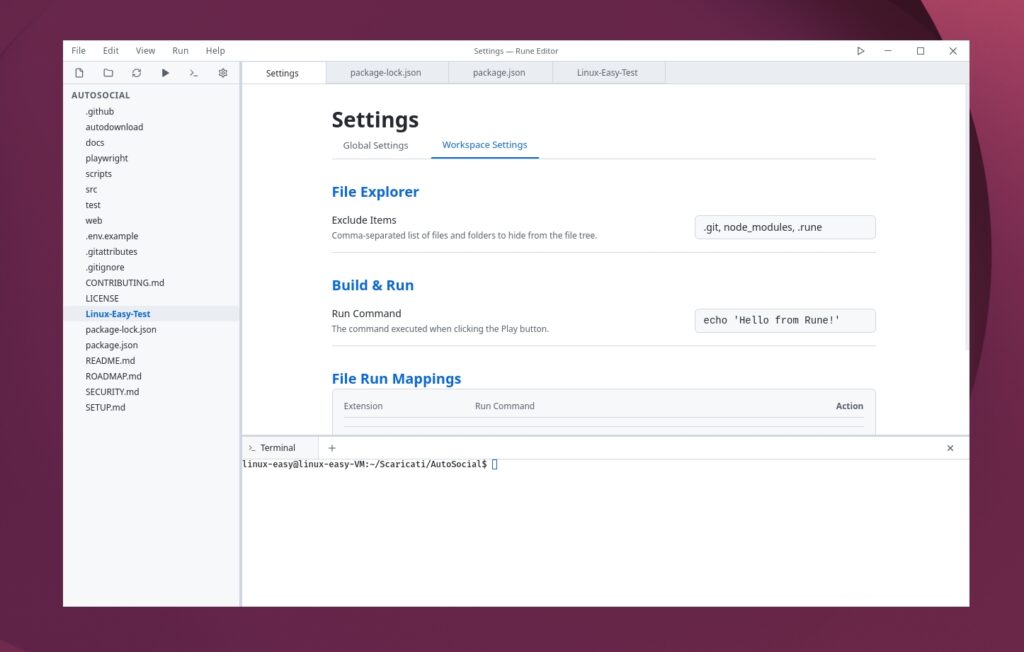Switch to the Settings editor tab
This screenshot has width=1024, height=652.
coord(283,73)
